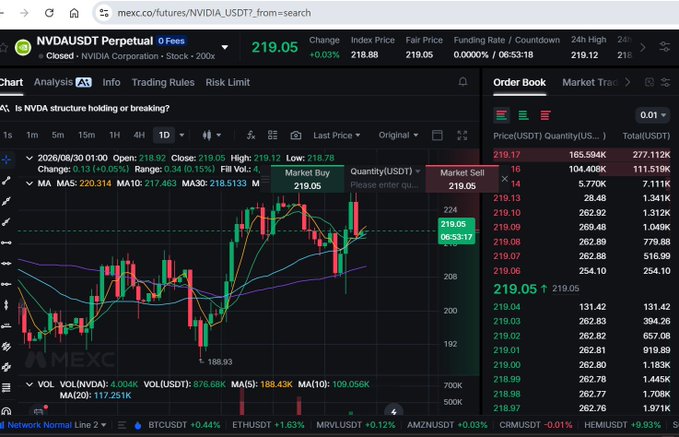The width and height of the screenshot is (679, 437).
Task: Open site info icon in address bar
Action: 104,13
